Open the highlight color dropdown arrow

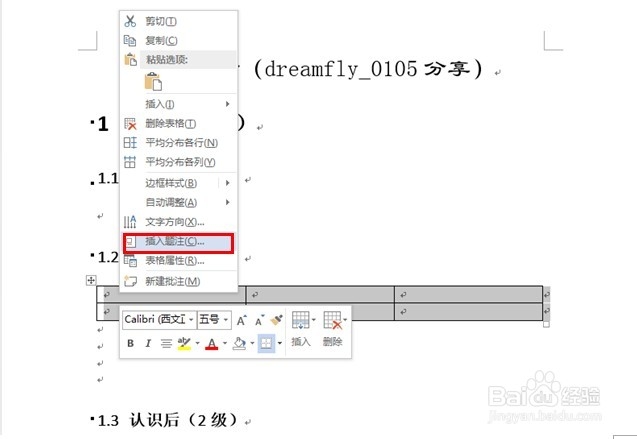[x=197, y=344]
